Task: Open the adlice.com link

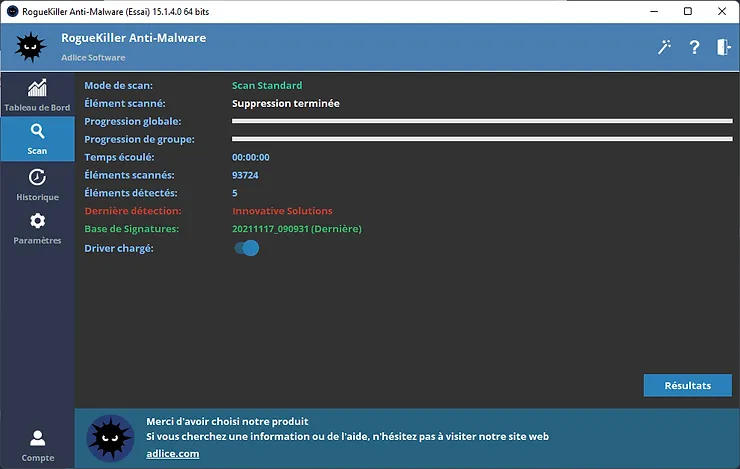Action: [x=173, y=454]
